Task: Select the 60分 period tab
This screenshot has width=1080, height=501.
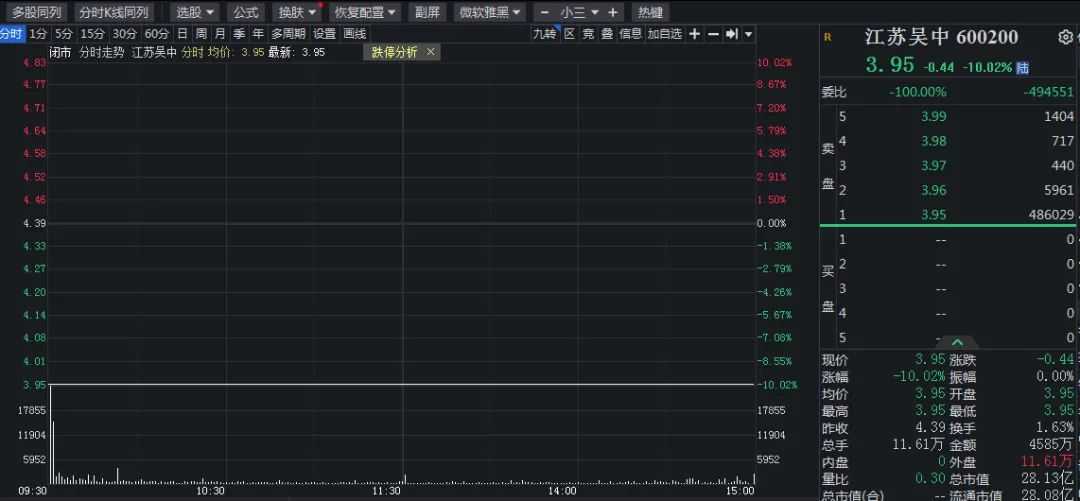Action: pyautogui.click(x=156, y=34)
